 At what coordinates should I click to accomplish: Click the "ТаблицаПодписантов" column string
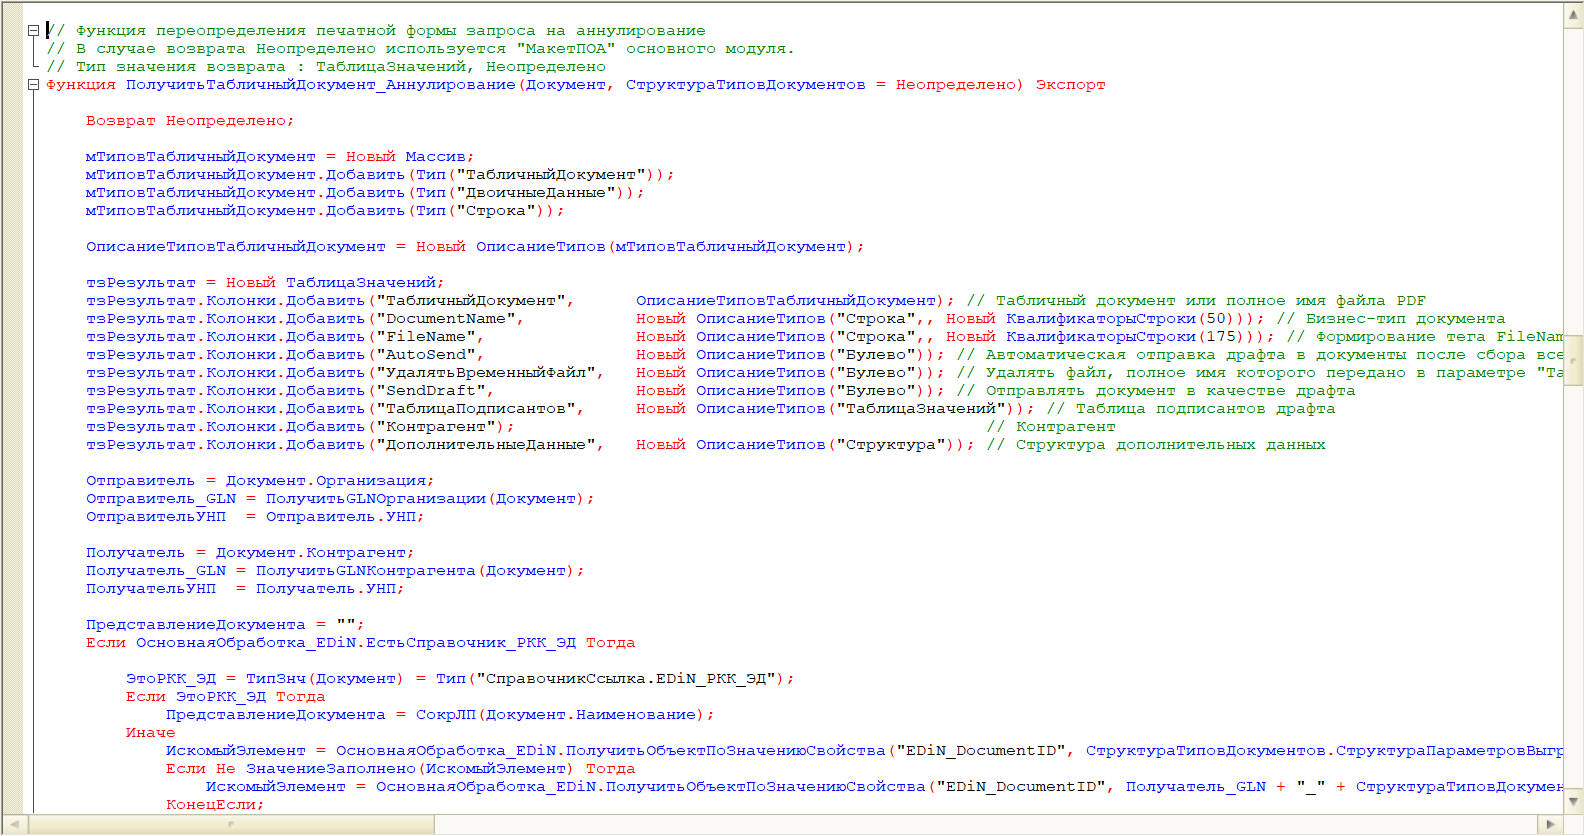[475, 409]
